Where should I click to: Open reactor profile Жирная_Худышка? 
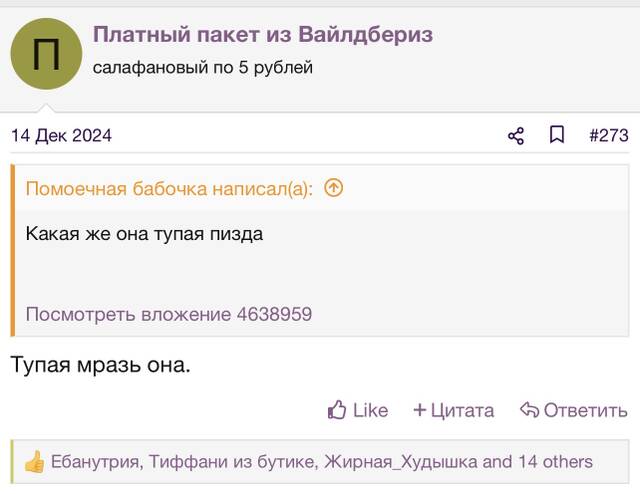401,462
